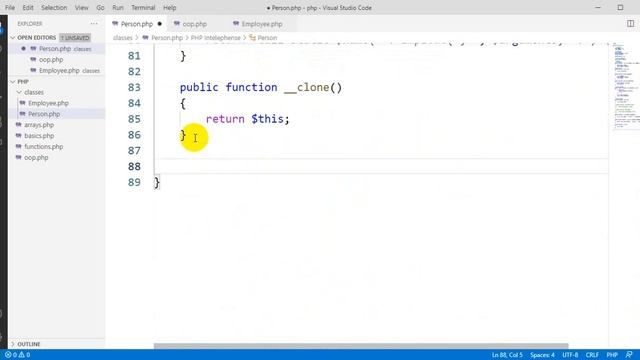Click line number 85 in the gutter
Image resolution: width=640 pixels, height=360 pixels.
(x=134, y=119)
